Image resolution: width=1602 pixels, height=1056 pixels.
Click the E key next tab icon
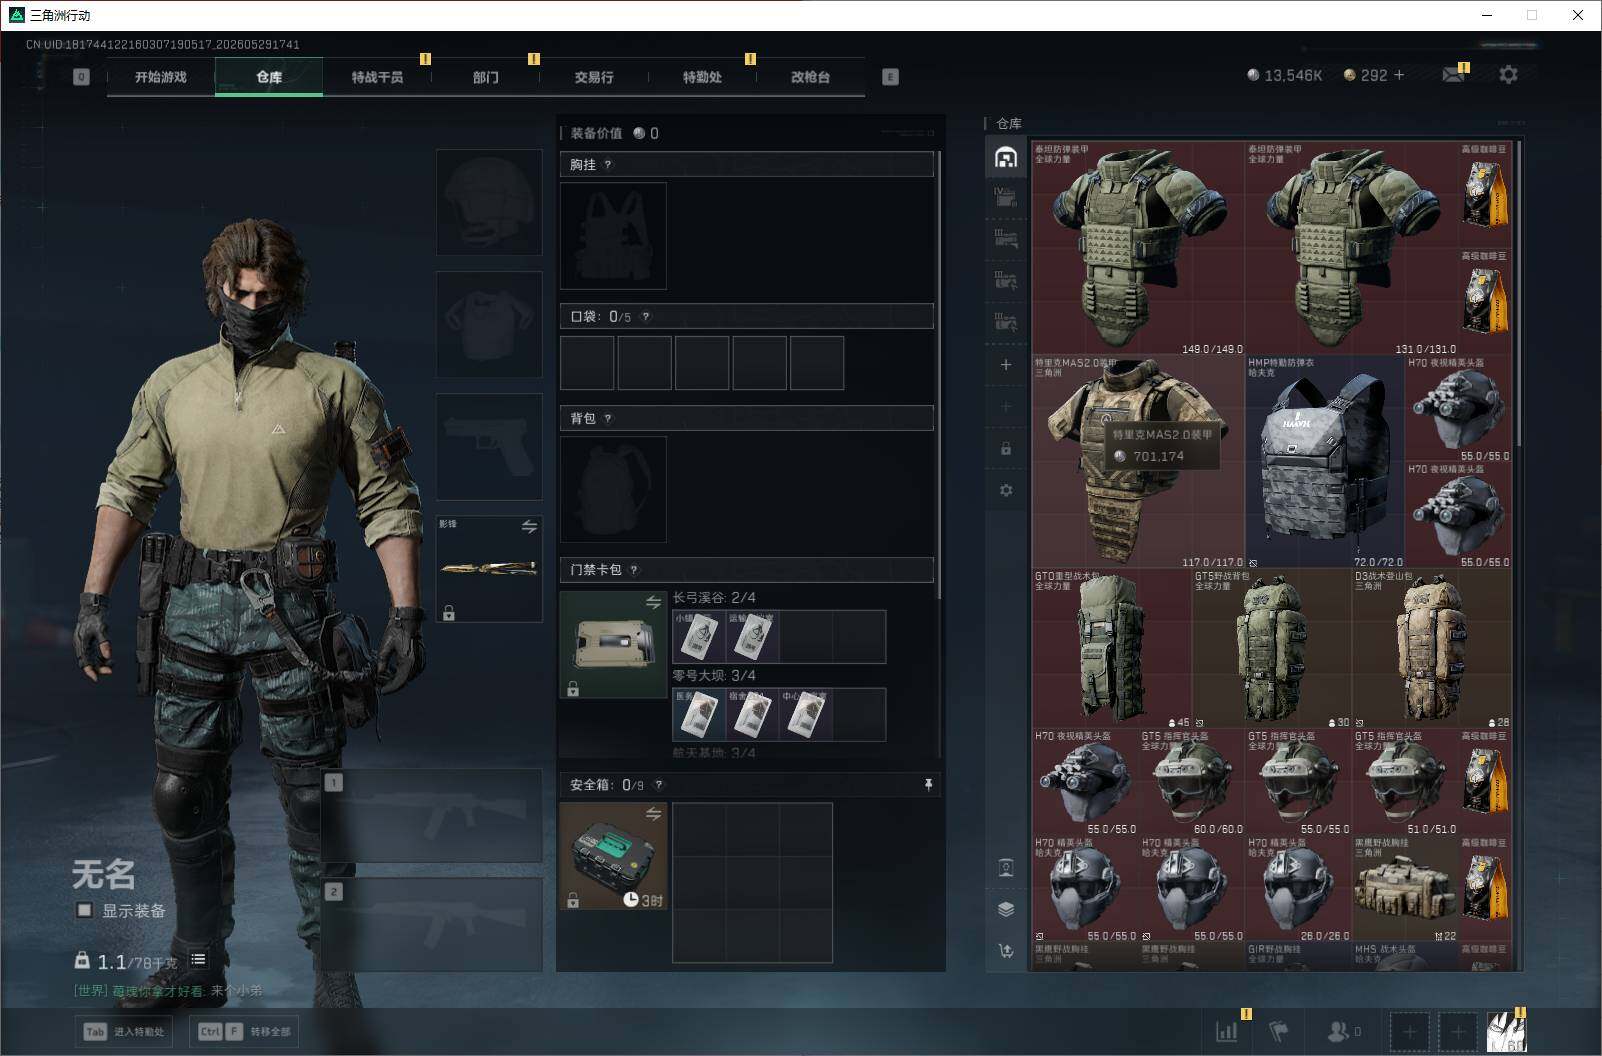[x=890, y=77]
